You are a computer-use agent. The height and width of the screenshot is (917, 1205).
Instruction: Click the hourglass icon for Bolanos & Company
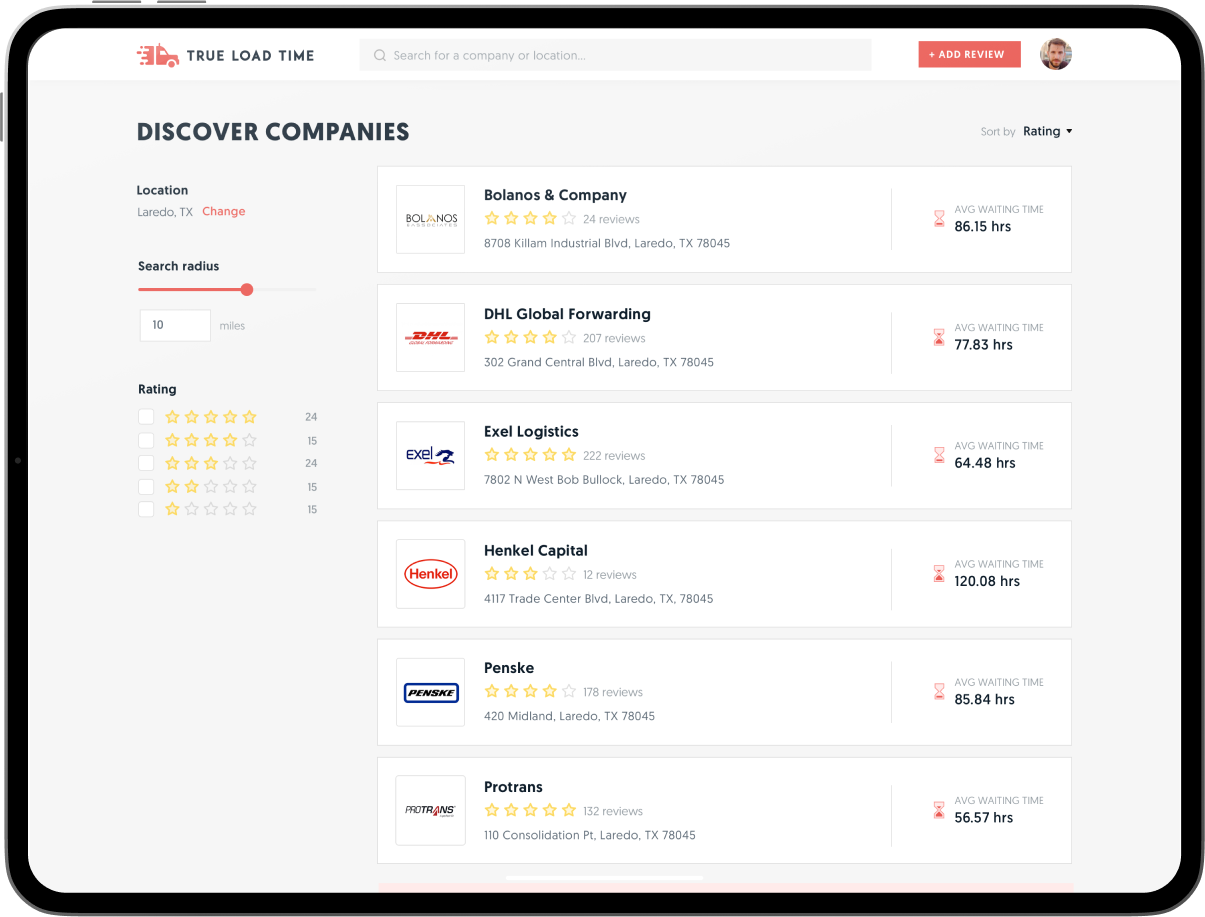coord(938,219)
